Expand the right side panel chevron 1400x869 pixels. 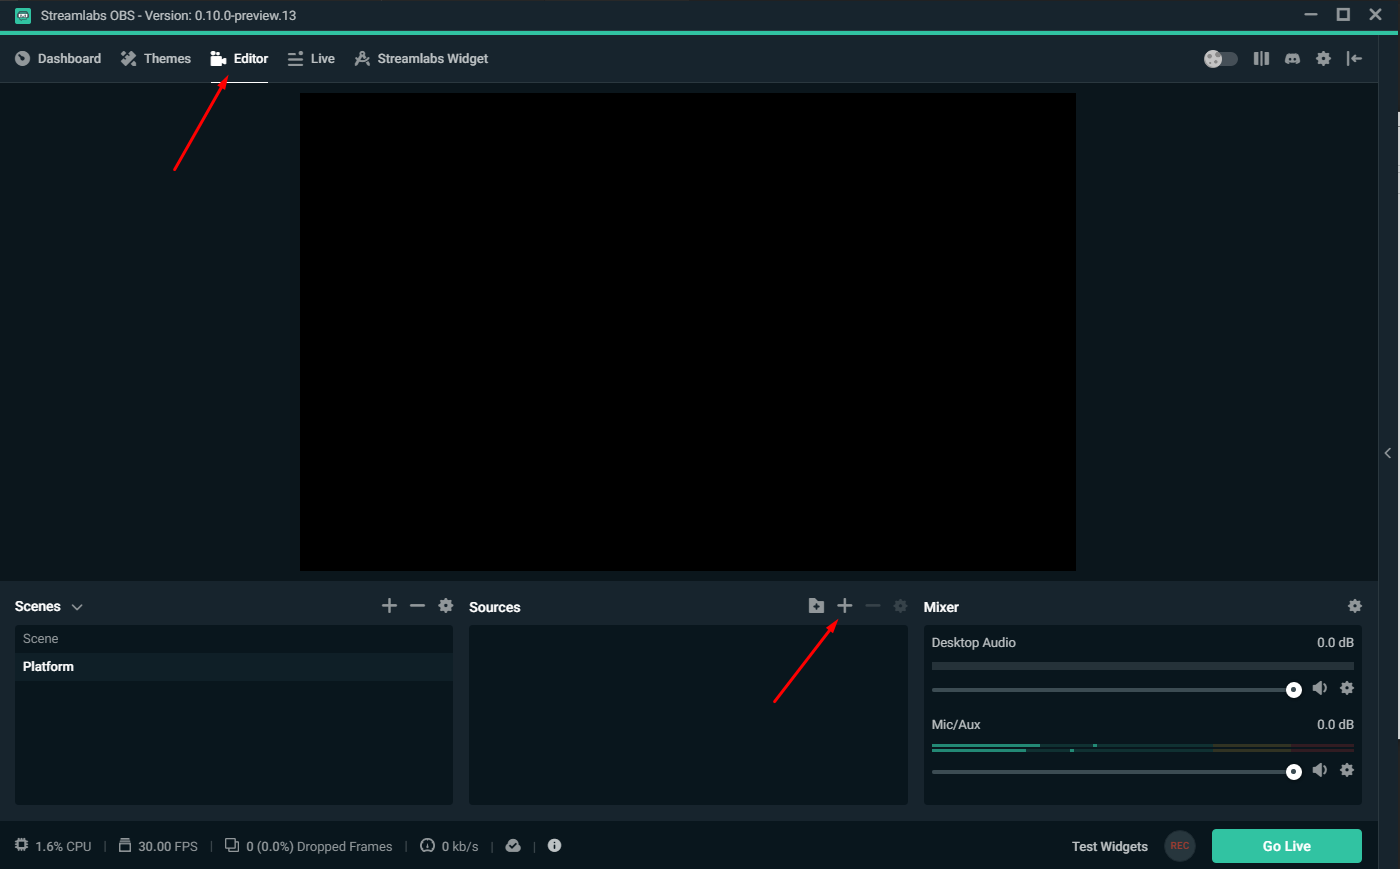tap(1388, 453)
